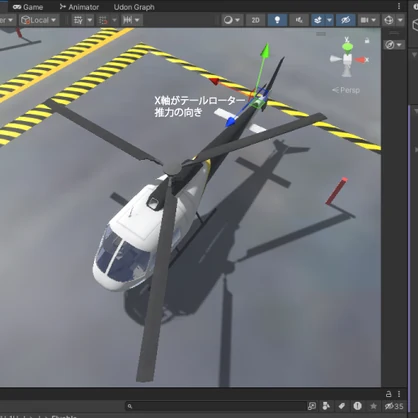
Task: Open the Project panel kebab menu
Action: (399, 394)
